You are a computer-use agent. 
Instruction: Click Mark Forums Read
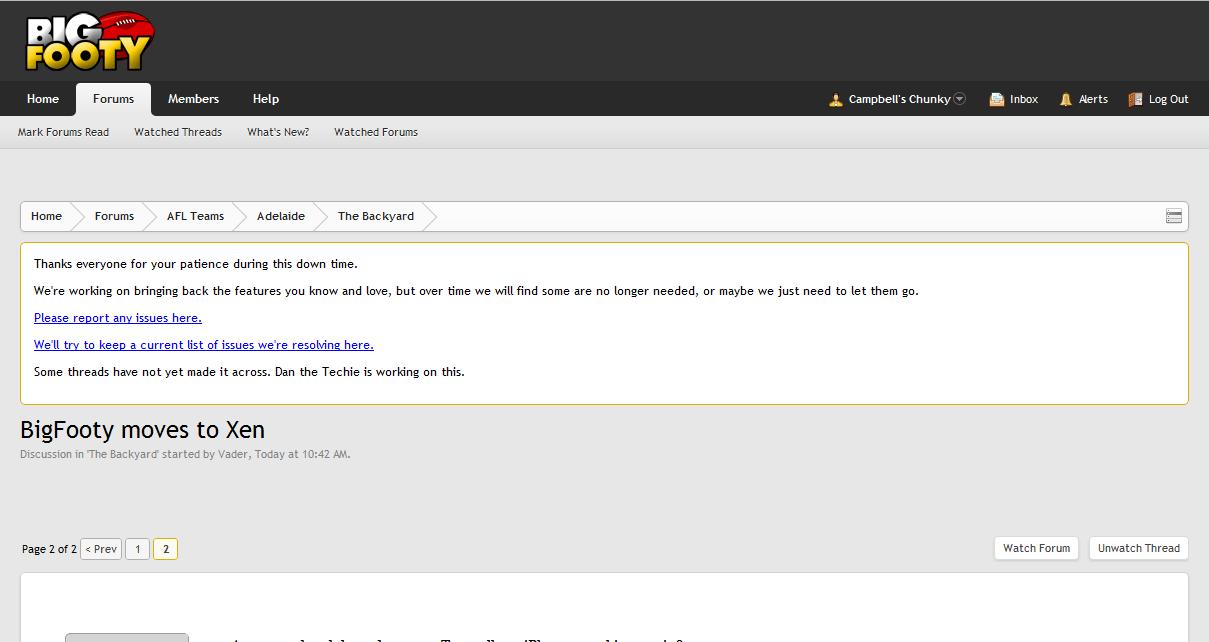(x=63, y=132)
